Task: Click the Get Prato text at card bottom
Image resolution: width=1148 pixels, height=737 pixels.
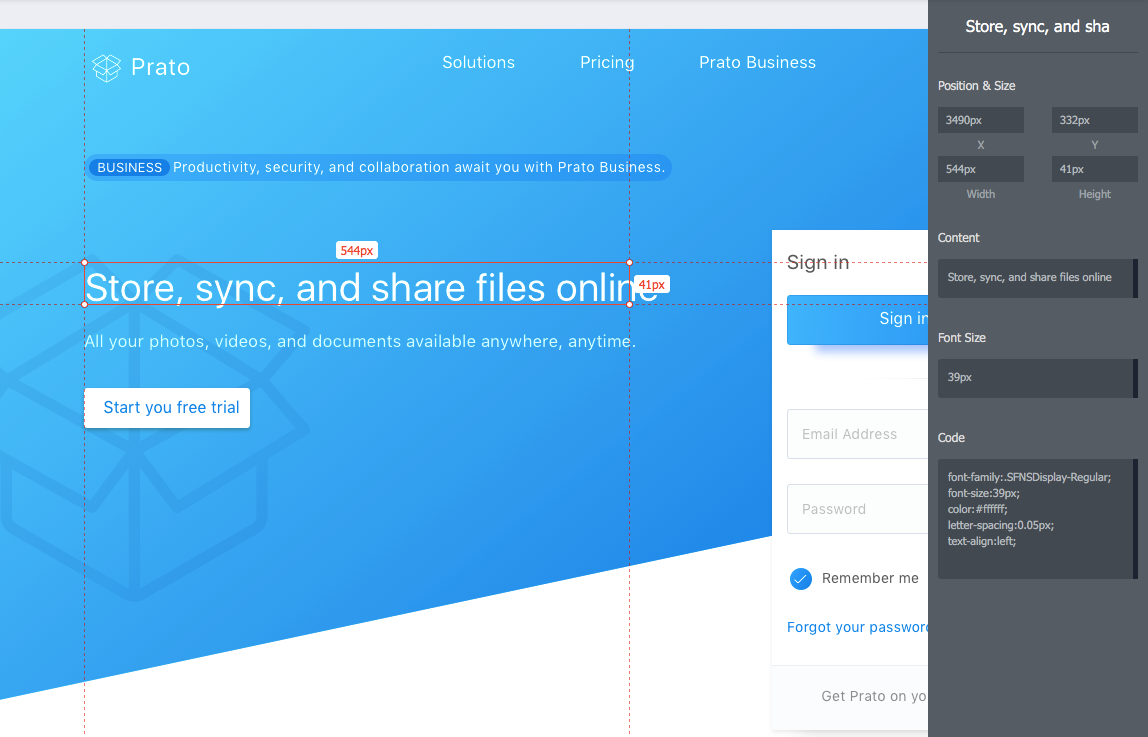Action: [874, 696]
